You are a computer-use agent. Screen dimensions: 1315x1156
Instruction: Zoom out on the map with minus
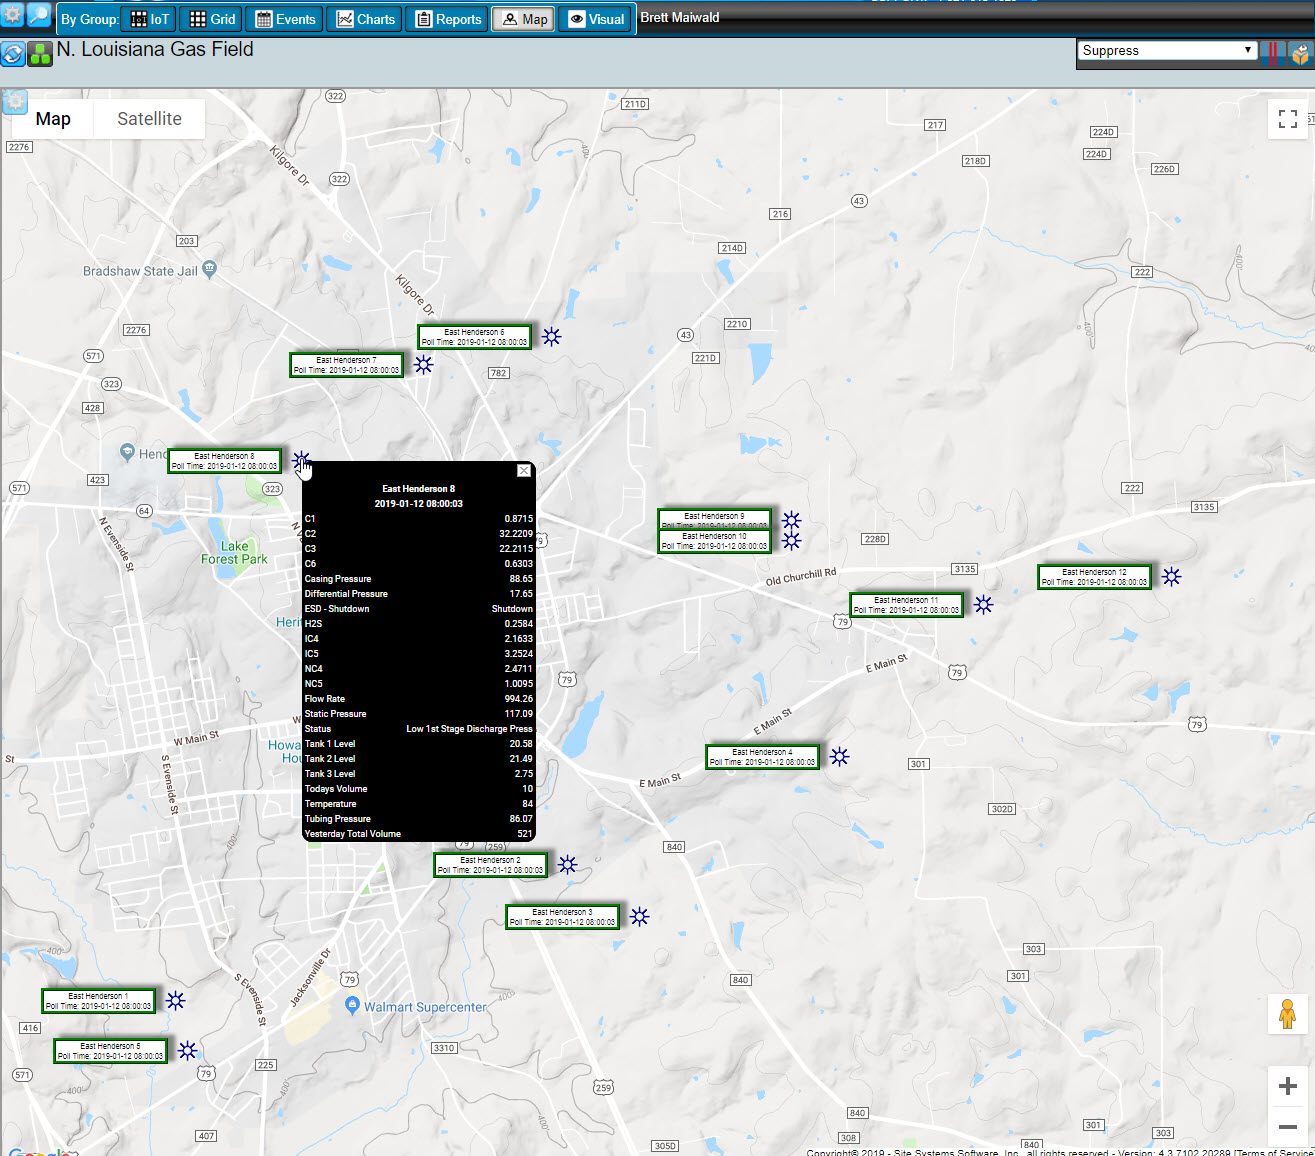point(1288,1127)
